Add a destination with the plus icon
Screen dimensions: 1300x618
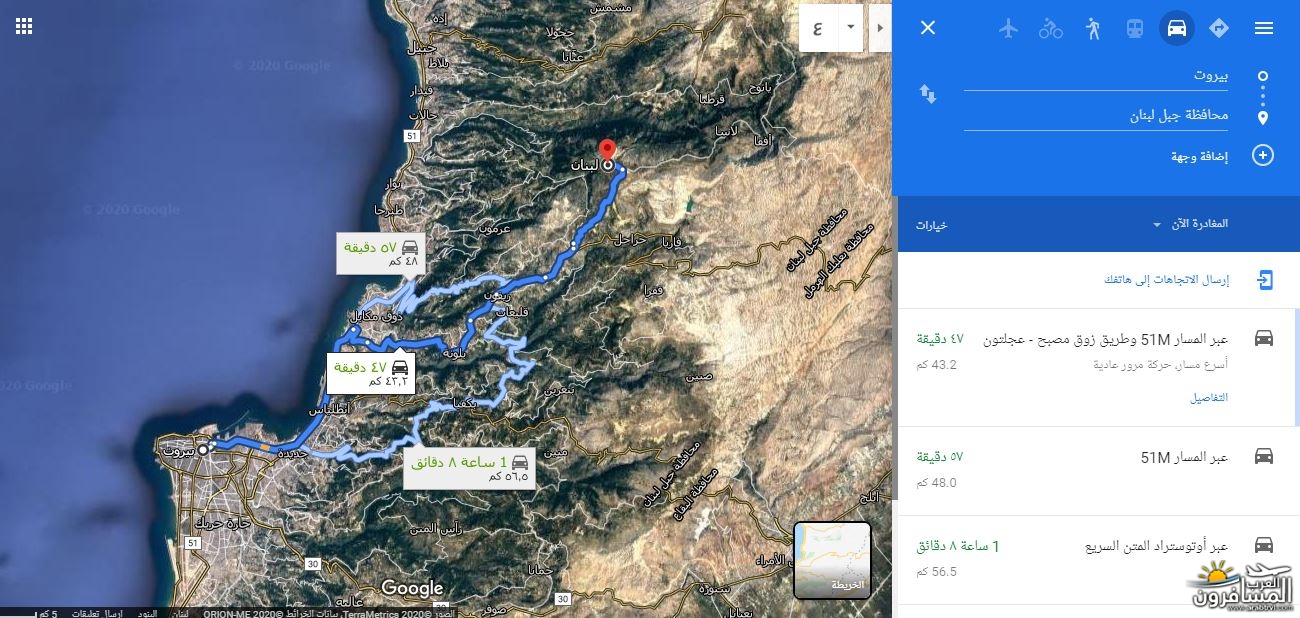point(1263,156)
